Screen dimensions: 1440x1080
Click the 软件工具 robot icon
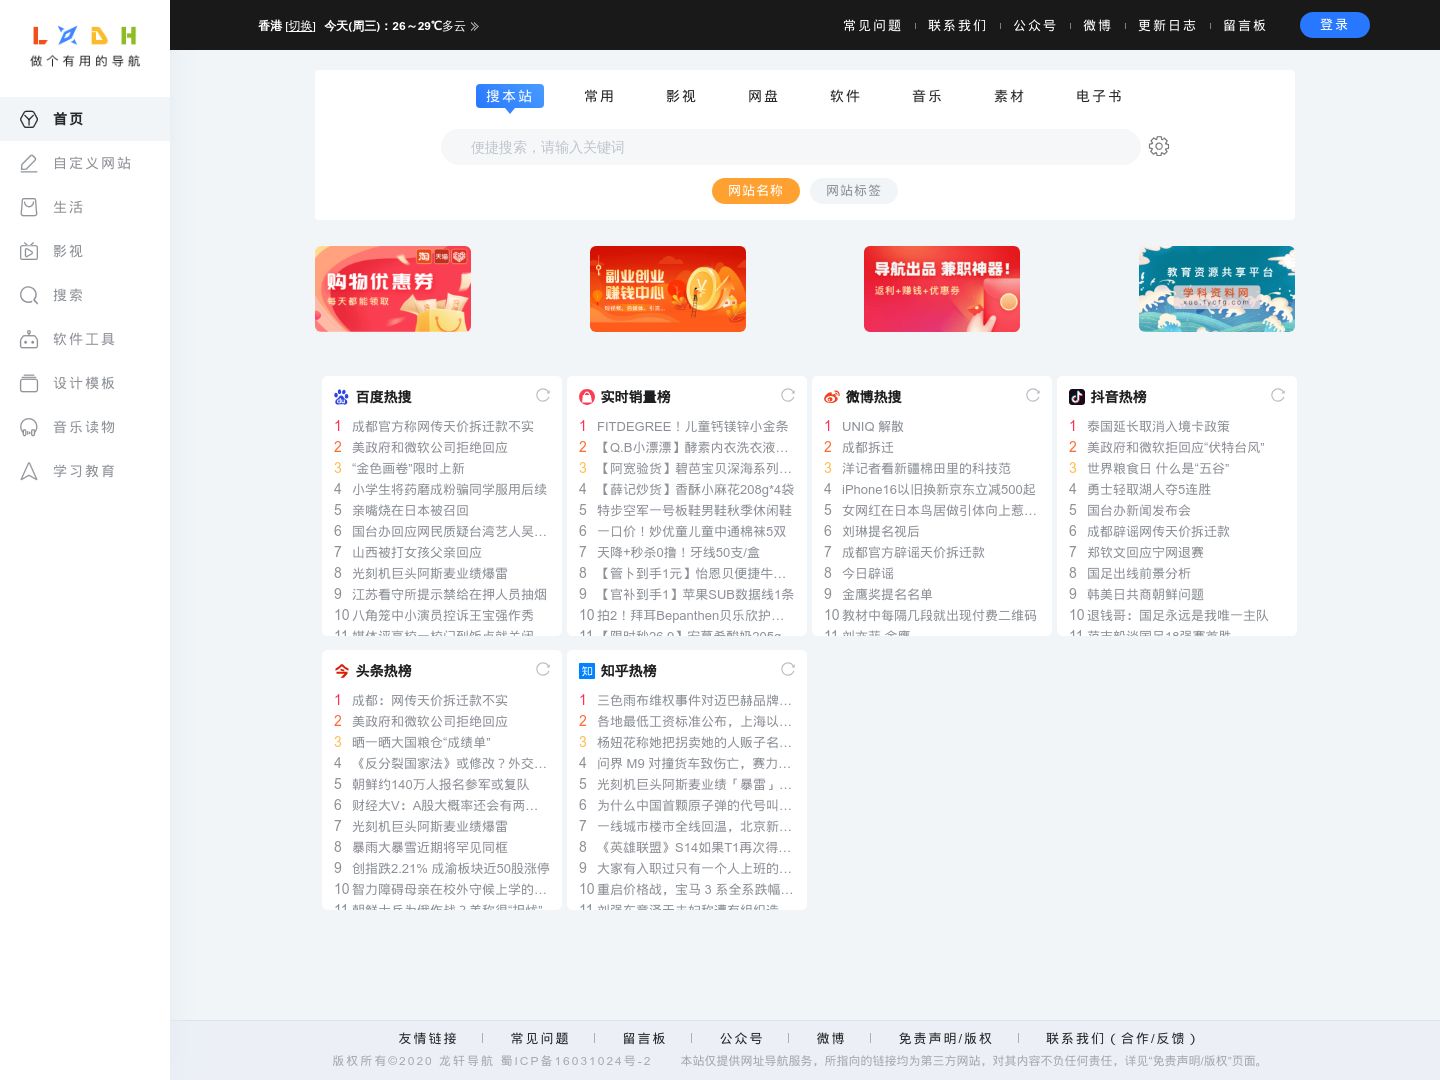click(29, 339)
